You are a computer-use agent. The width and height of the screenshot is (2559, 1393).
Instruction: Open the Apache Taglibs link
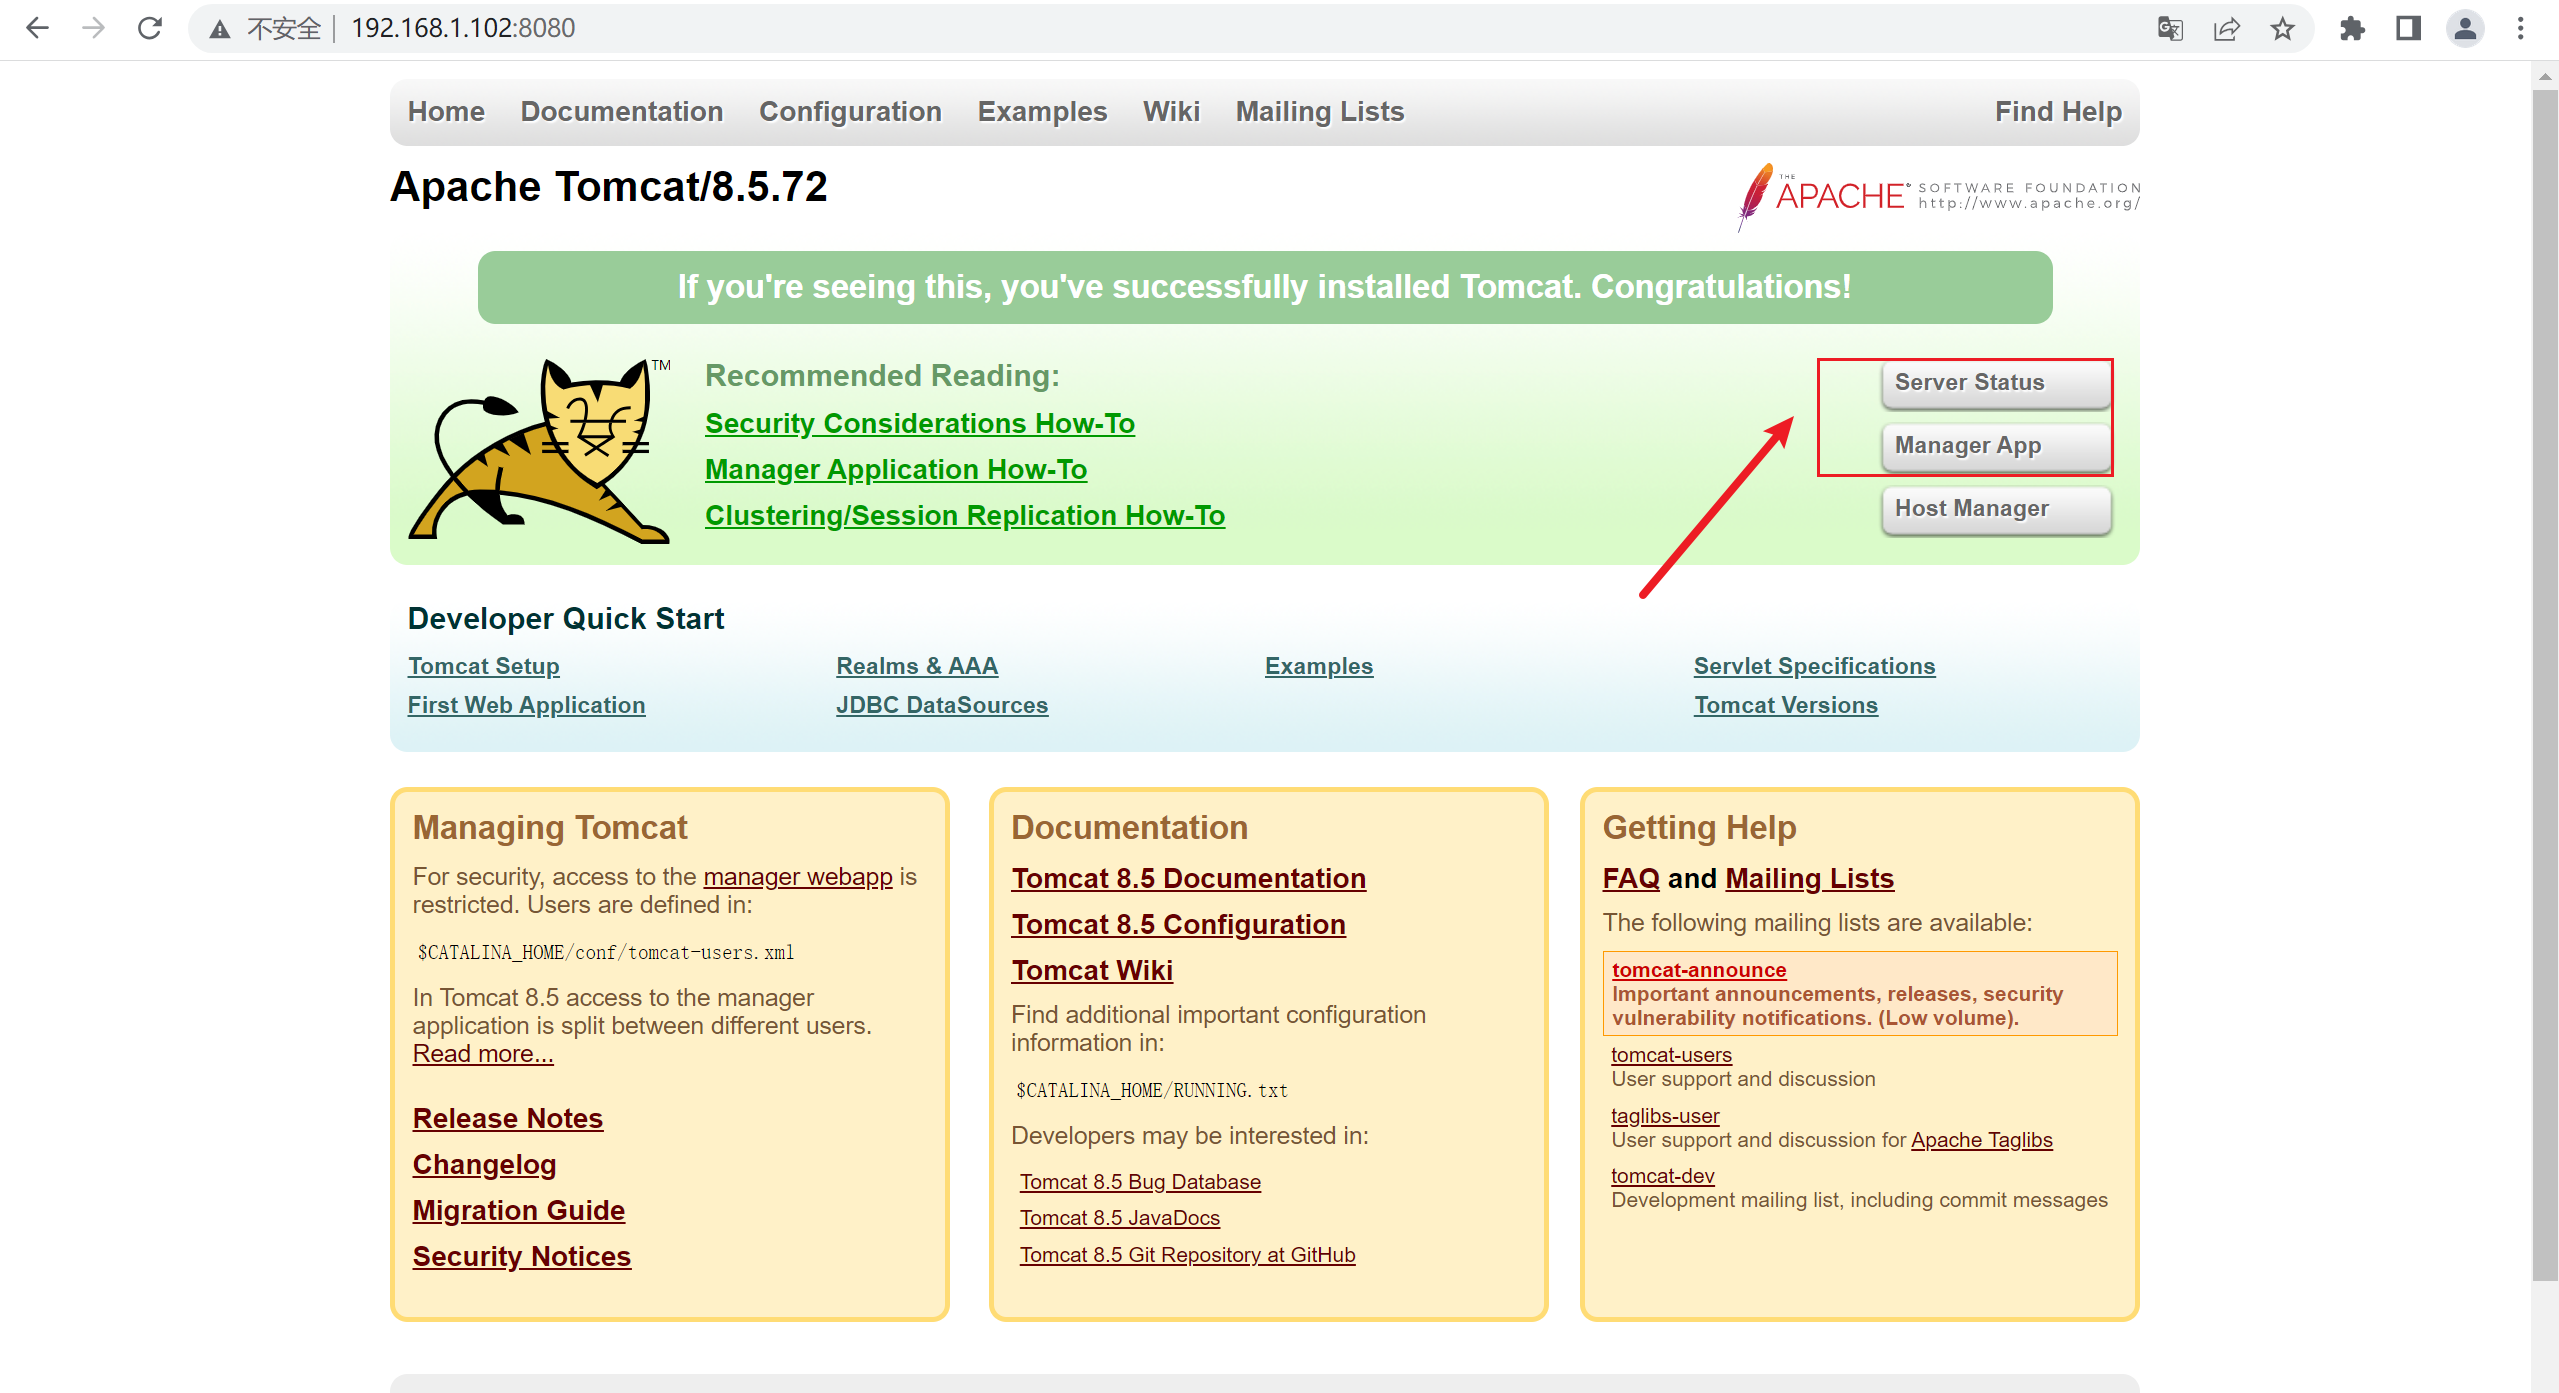click(x=1982, y=1140)
